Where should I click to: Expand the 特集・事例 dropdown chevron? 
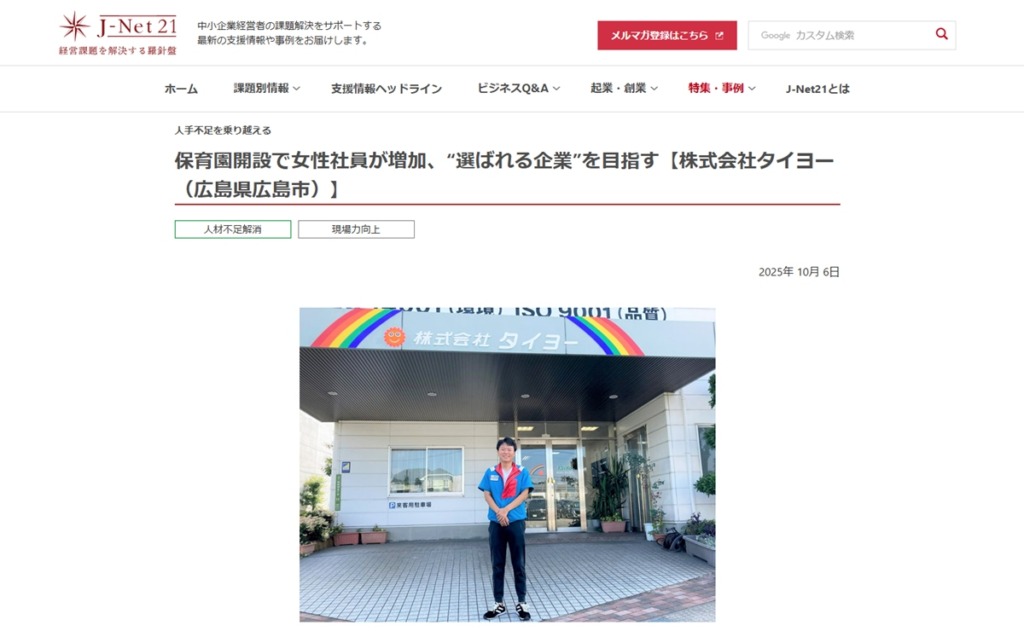(x=752, y=88)
